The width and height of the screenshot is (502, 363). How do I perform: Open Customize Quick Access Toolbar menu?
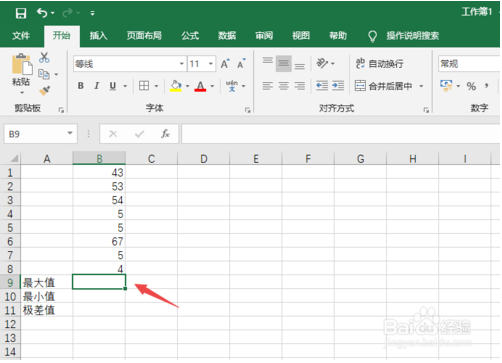92,13
